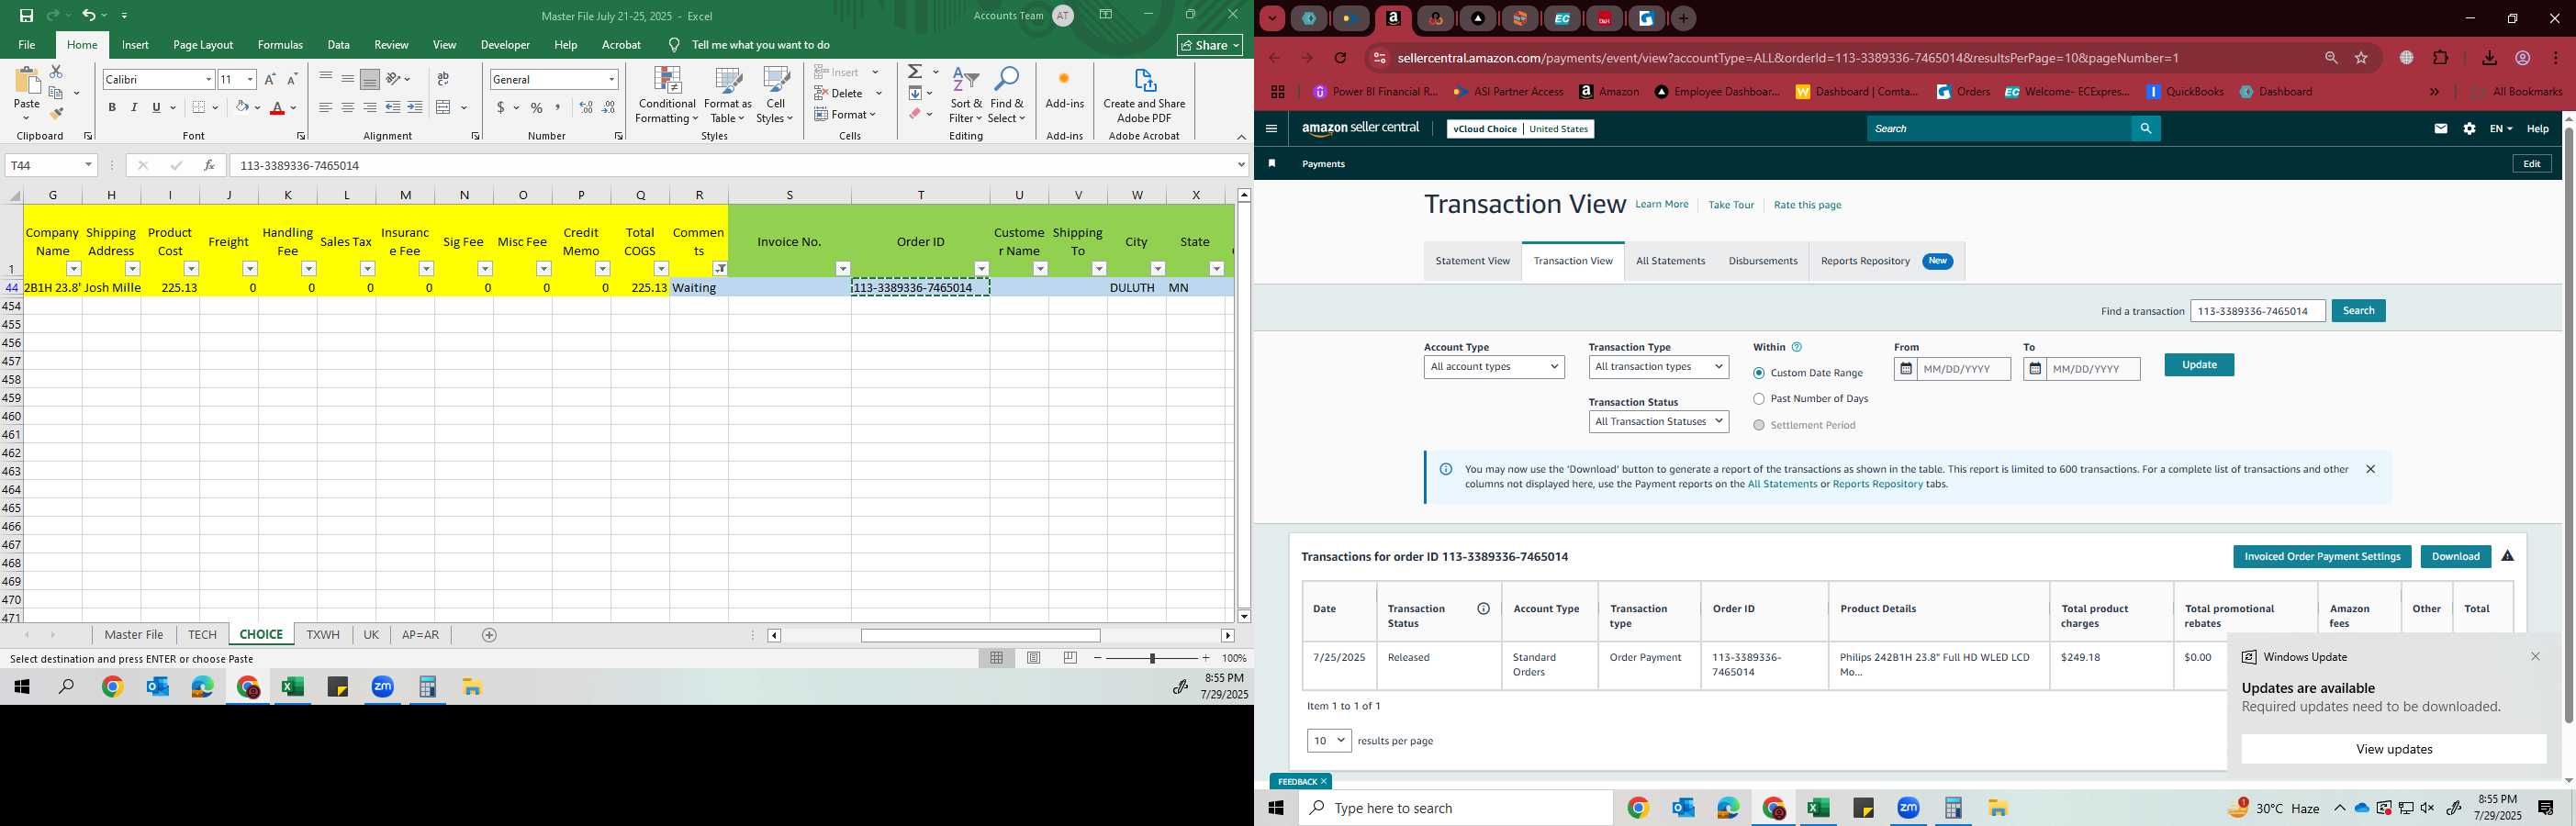
Task: Switch to Page Layout view icon
Action: pyautogui.click(x=1034, y=658)
